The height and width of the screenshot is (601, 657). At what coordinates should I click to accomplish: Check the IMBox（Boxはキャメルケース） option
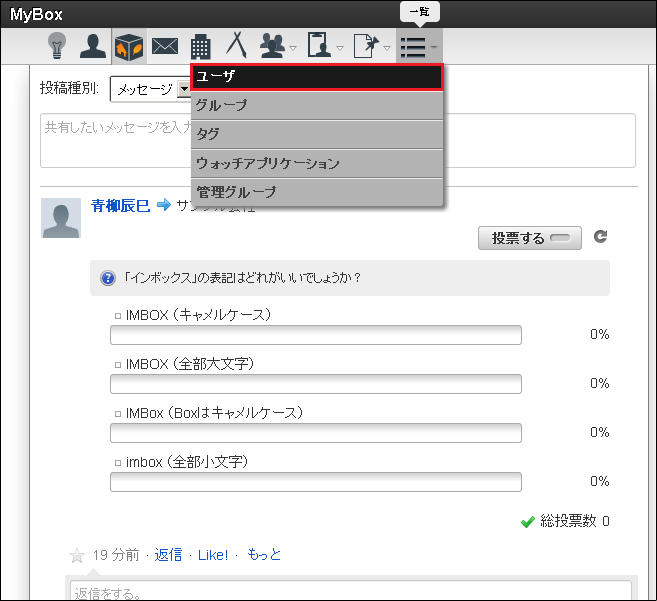pyautogui.click(x=118, y=414)
